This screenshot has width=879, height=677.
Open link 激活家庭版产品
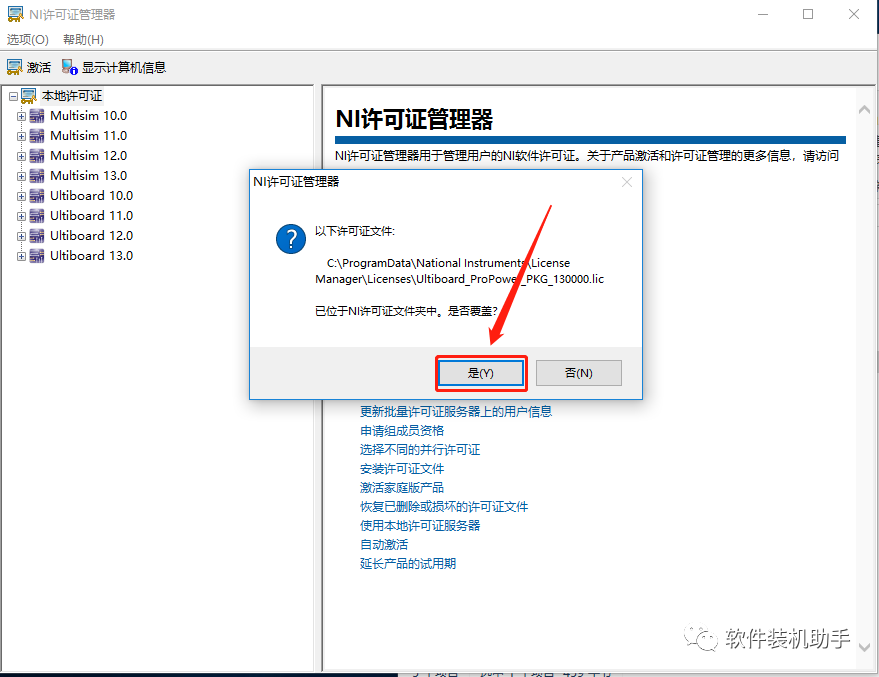coord(402,488)
